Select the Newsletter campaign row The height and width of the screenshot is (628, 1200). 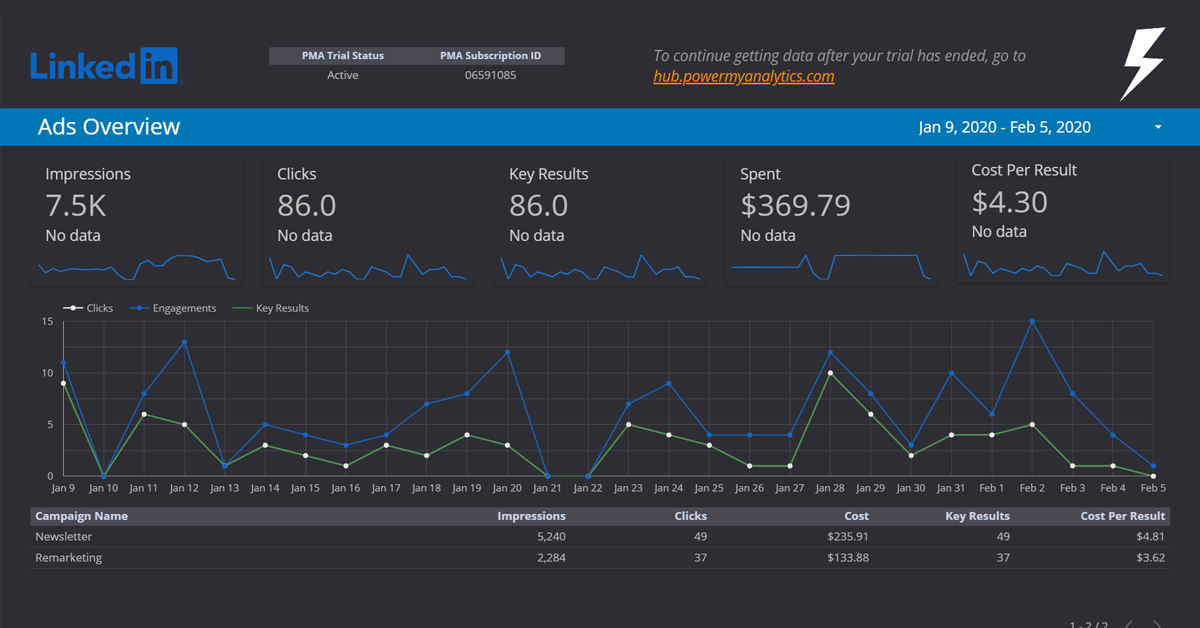pyautogui.click(x=64, y=536)
